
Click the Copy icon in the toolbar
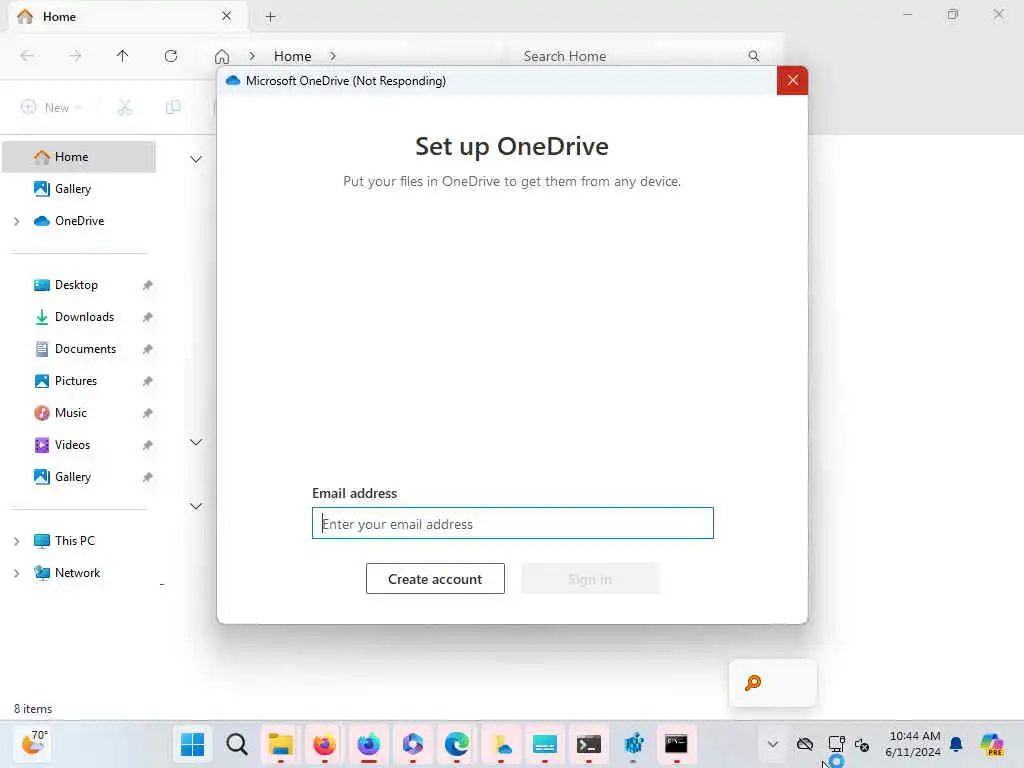pyautogui.click(x=173, y=107)
